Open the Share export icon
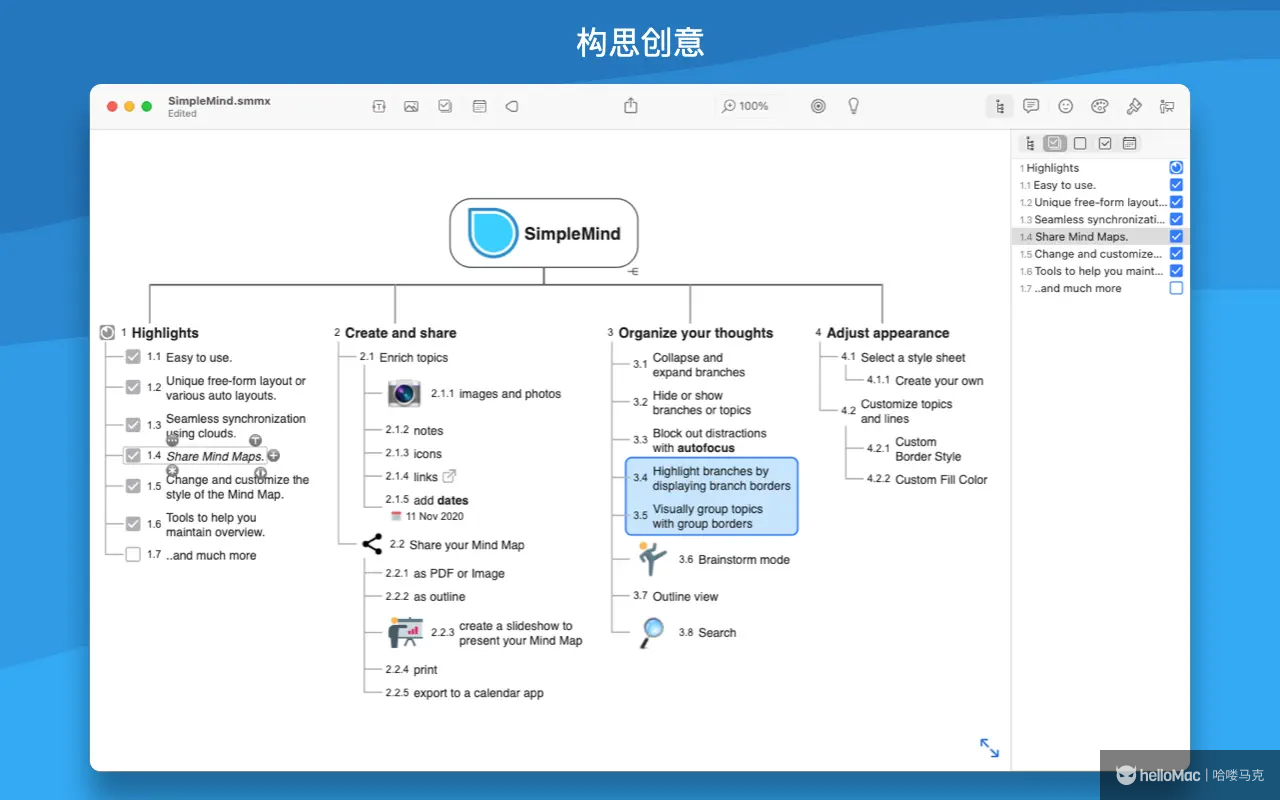The image size is (1280, 800). tap(631, 105)
